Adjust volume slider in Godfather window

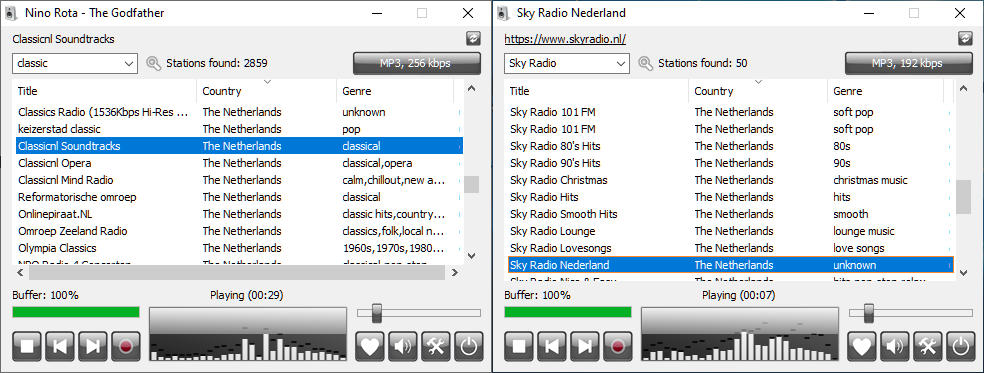point(377,312)
